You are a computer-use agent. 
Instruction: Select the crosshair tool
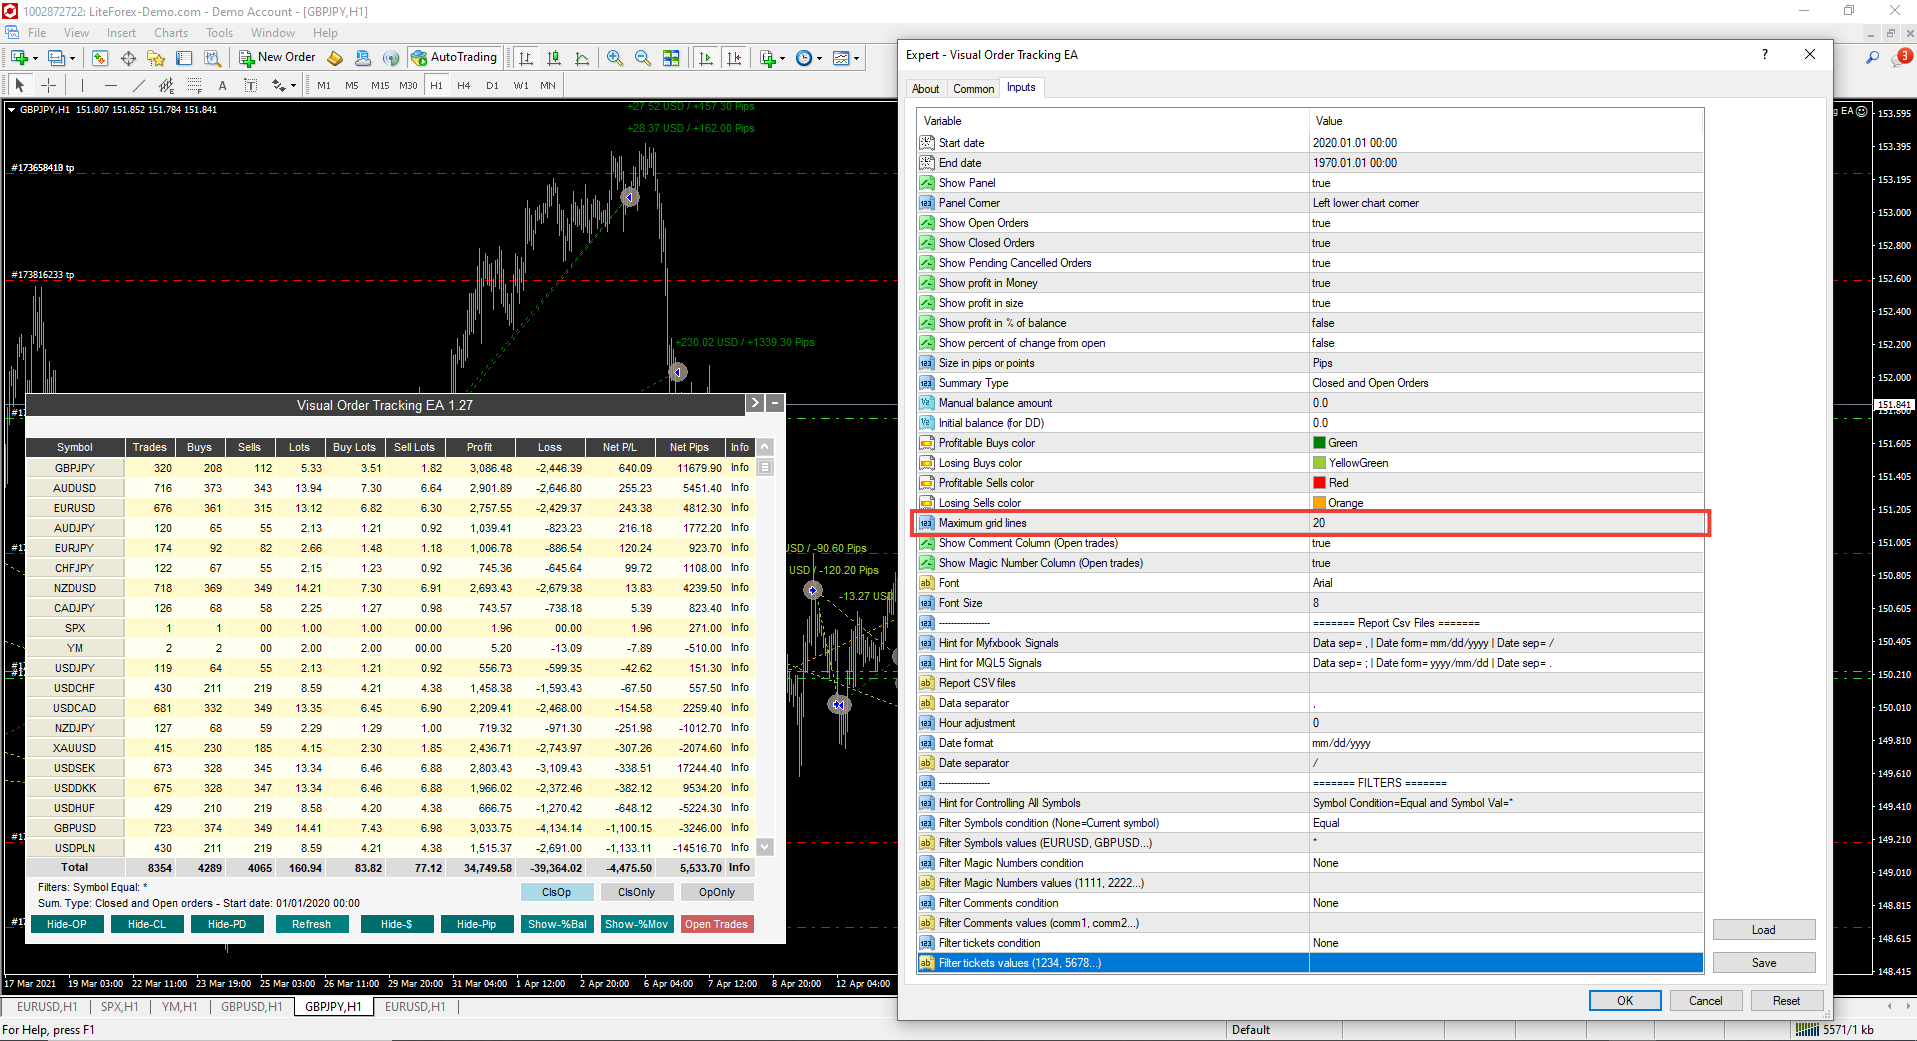(x=48, y=85)
